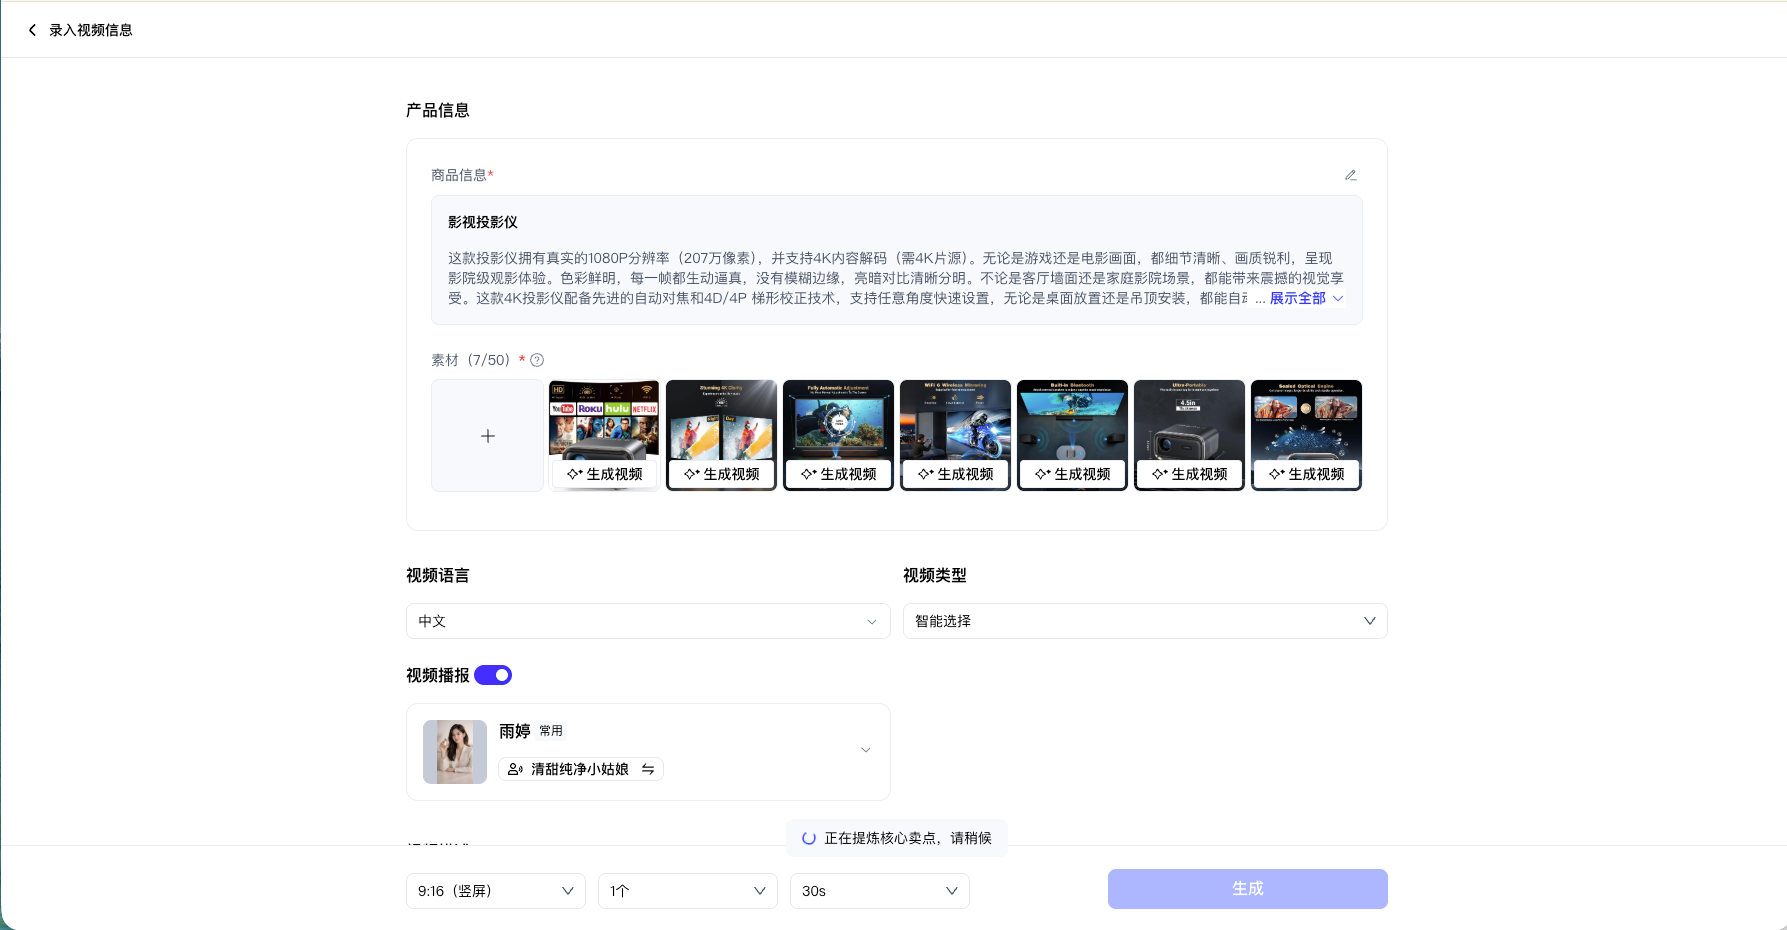This screenshot has width=1787, height=930.
Task: Open the 视频类型 dropdown showing 智能选择
Action: [1145, 621]
